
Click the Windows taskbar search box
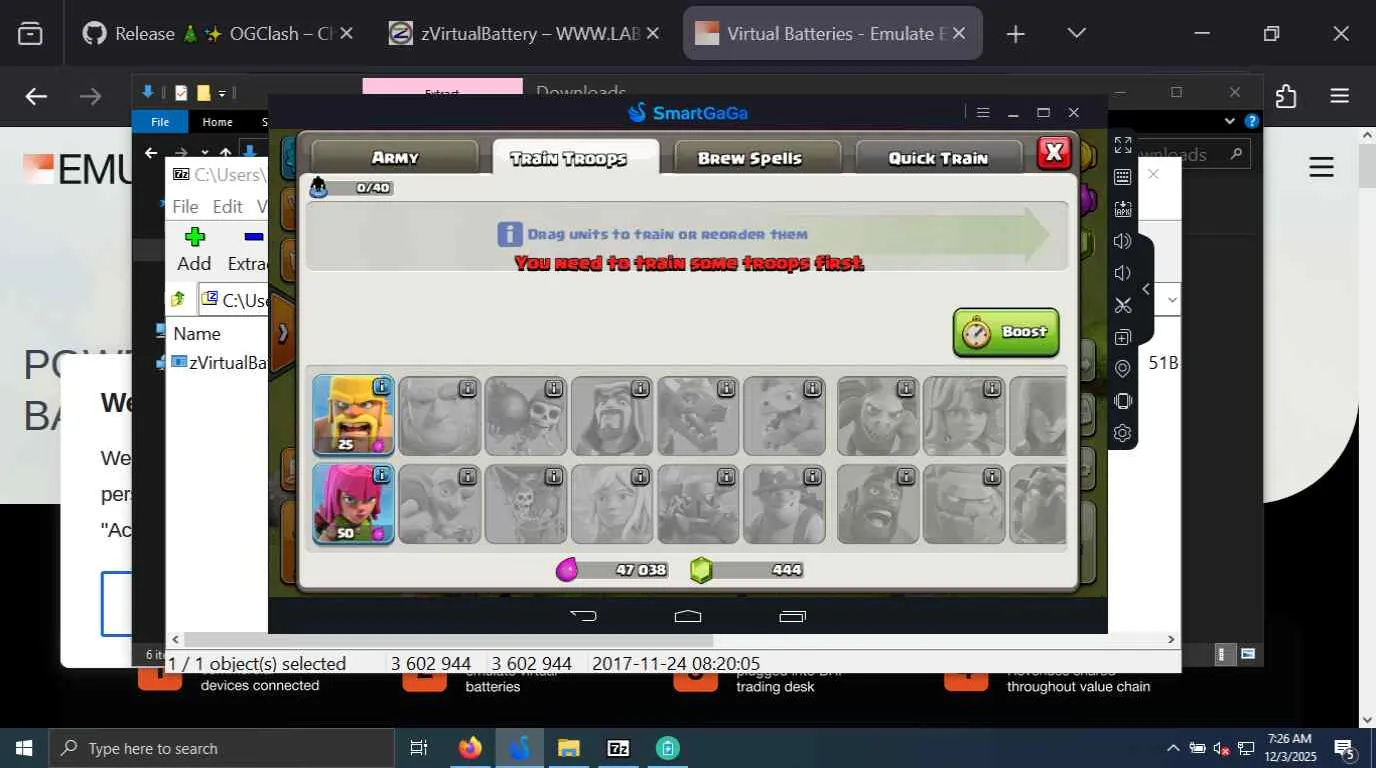[220, 748]
